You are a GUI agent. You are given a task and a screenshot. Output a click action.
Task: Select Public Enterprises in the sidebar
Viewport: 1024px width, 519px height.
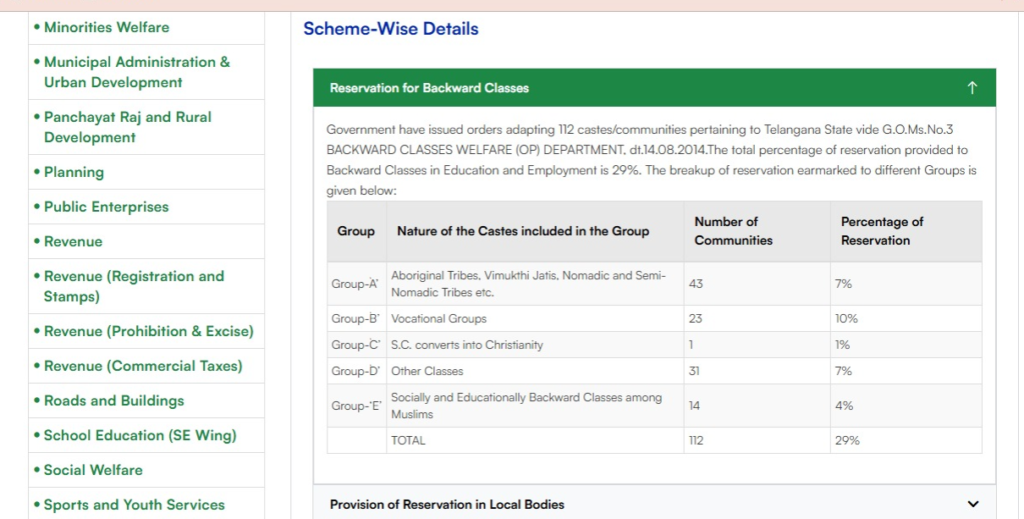[x=106, y=207]
